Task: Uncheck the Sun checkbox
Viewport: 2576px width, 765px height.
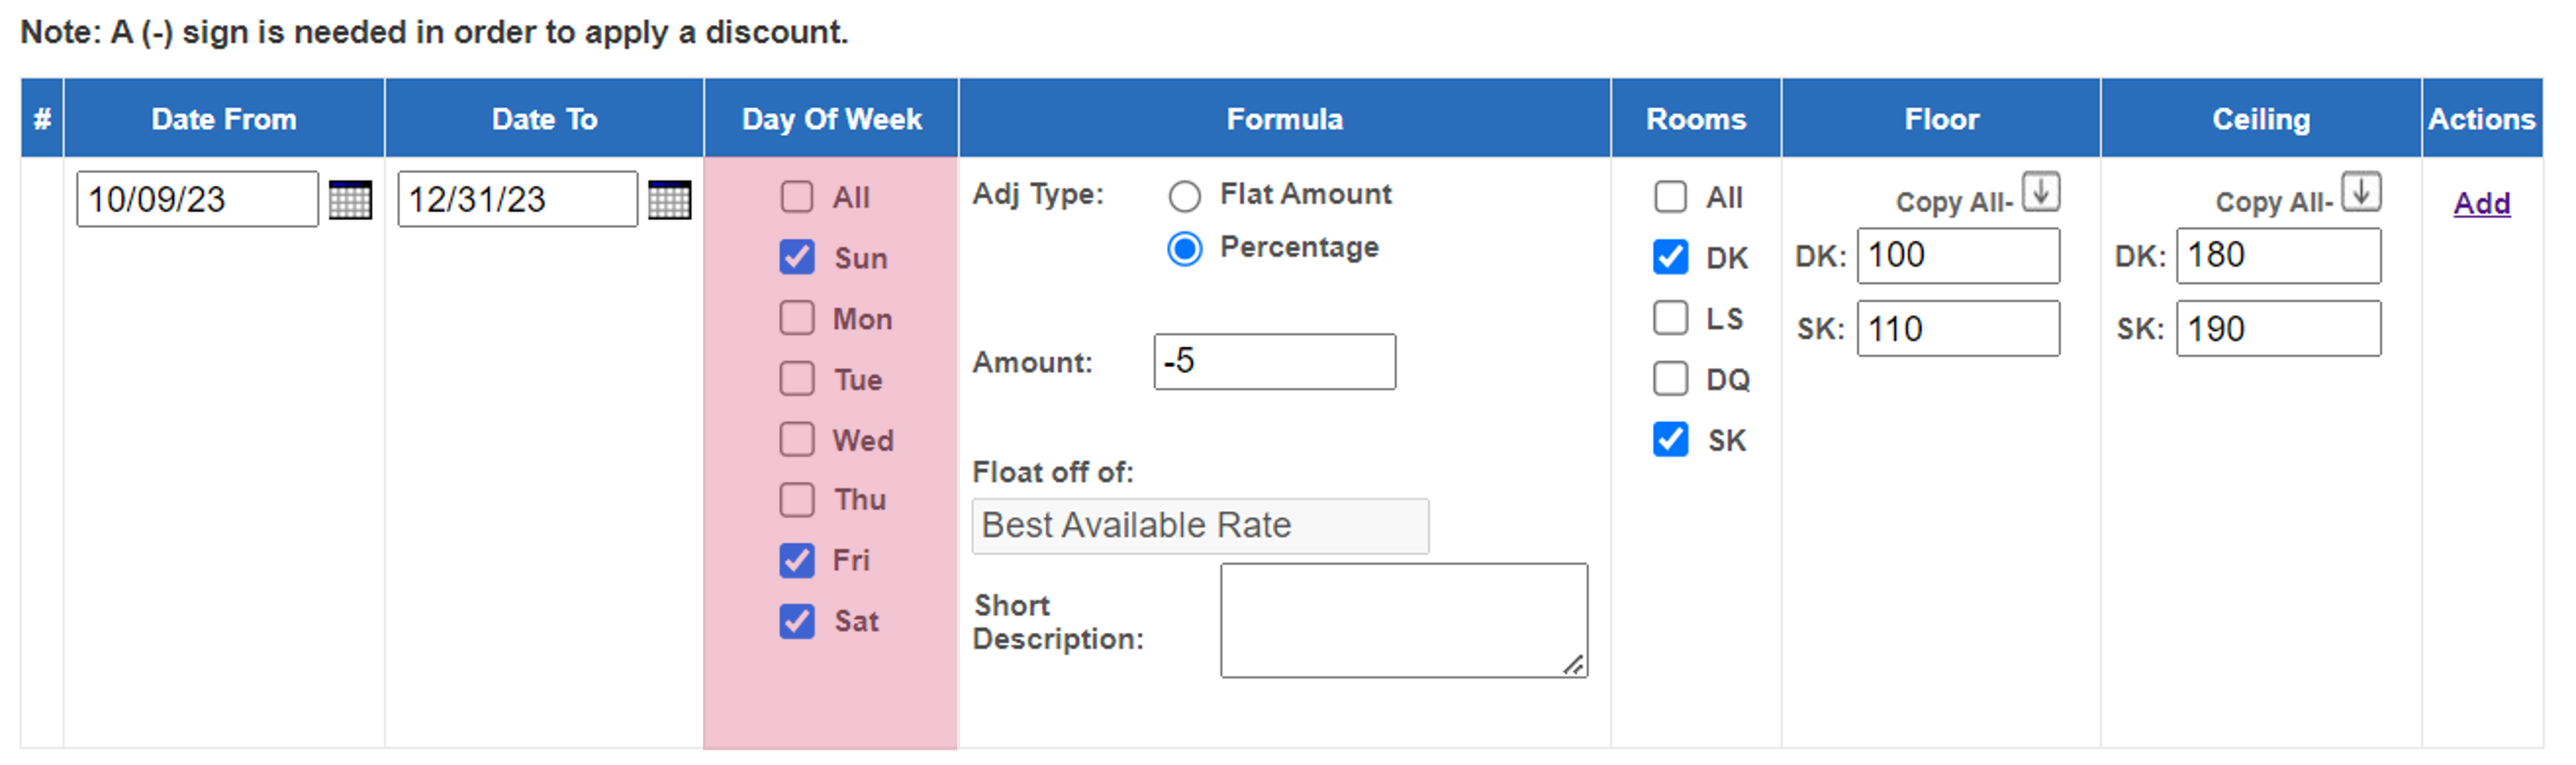Action: (797, 257)
